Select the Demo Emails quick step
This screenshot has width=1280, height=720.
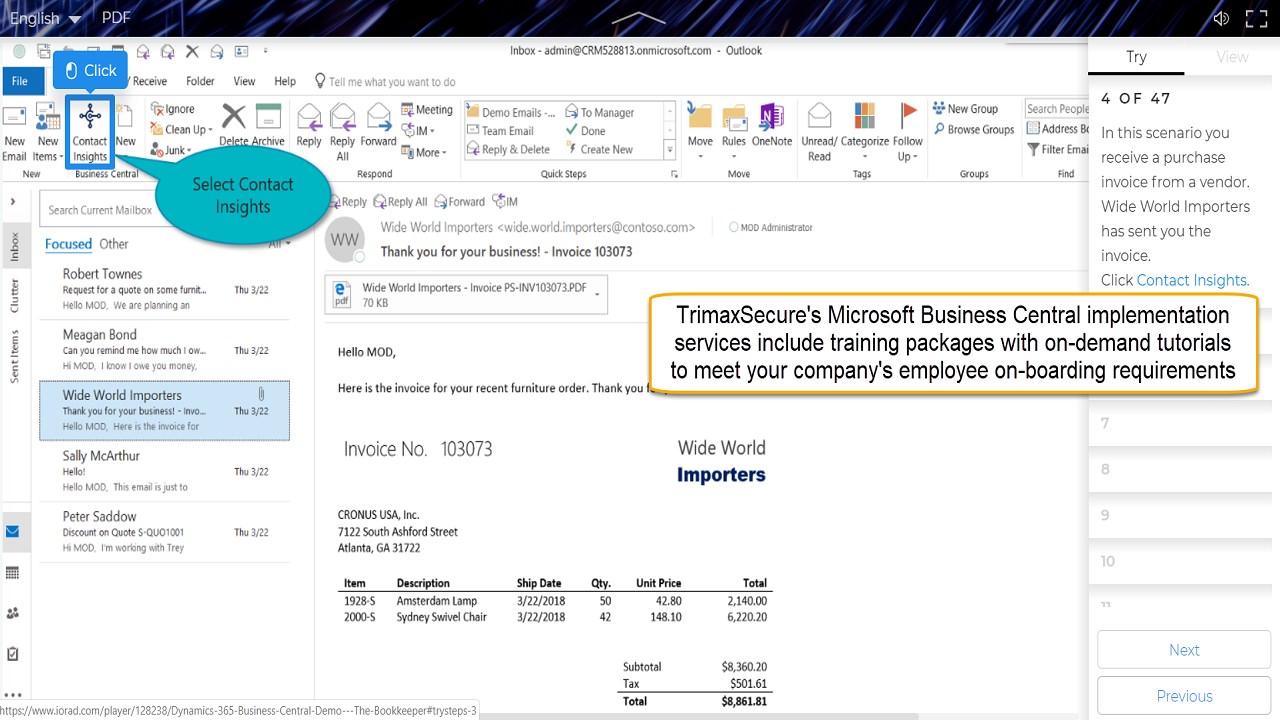click(x=511, y=112)
